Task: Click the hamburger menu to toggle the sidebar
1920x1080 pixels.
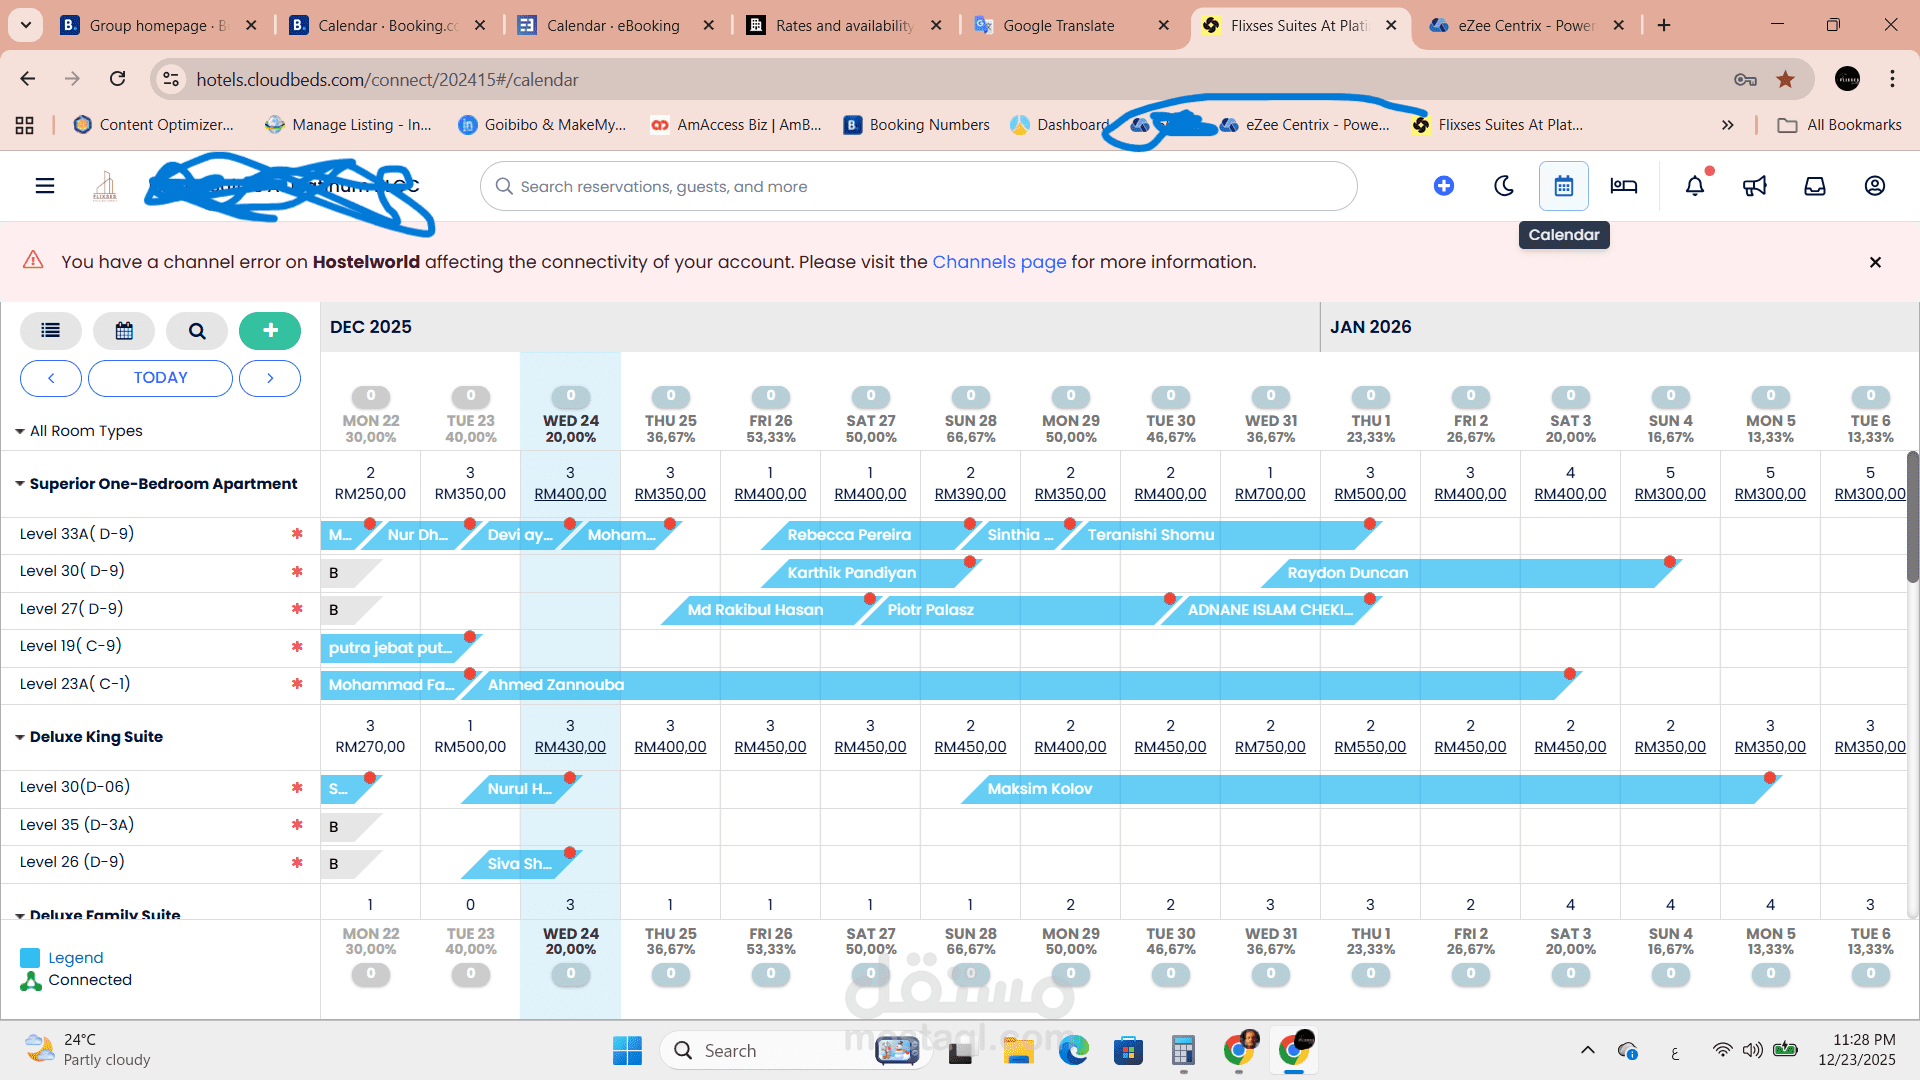Action: click(44, 186)
